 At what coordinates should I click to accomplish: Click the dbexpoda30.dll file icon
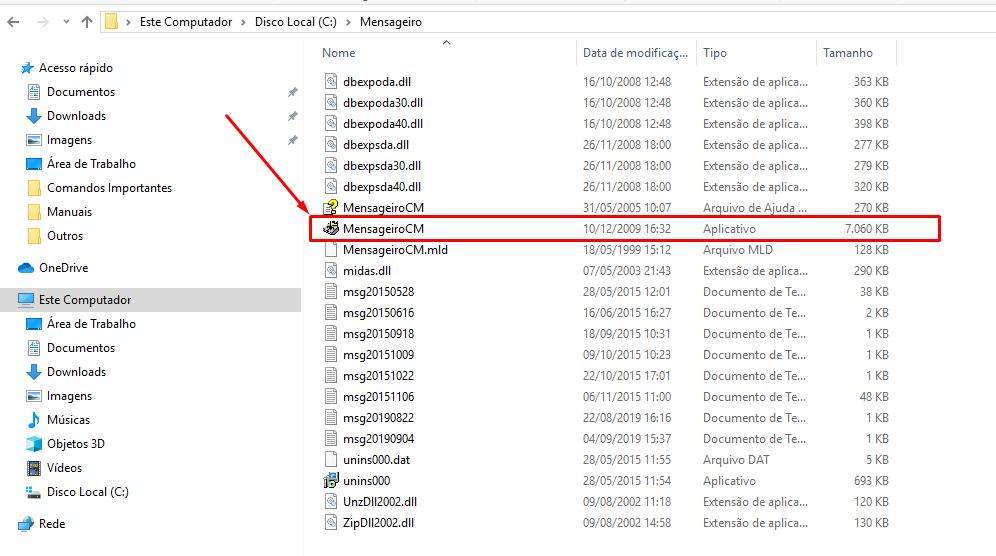pos(331,102)
